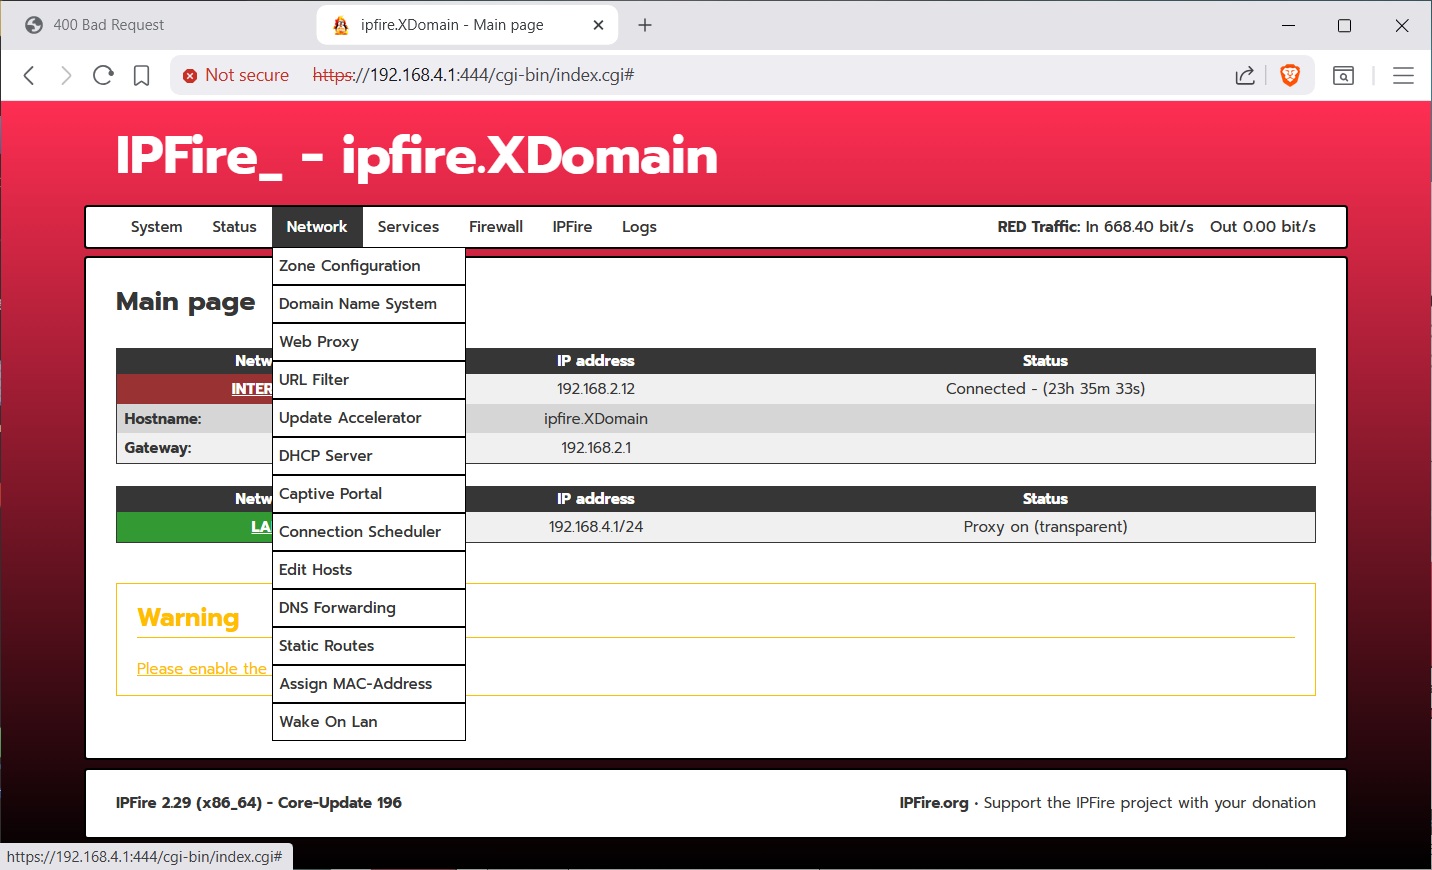Click the IPFire.org footer link
Viewport: 1432px width, 870px height.
pyautogui.click(x=933, y=803)
